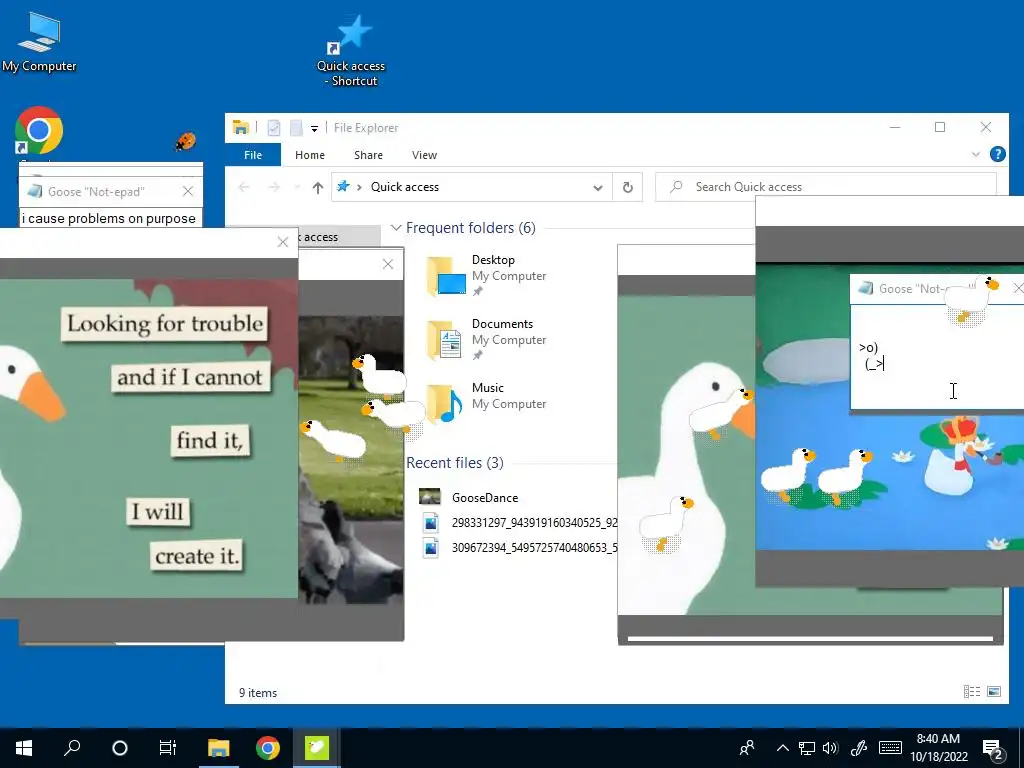Open taskbar Search
The height and width of the screenshot is (768, 1024).
(x=72, y=748)
